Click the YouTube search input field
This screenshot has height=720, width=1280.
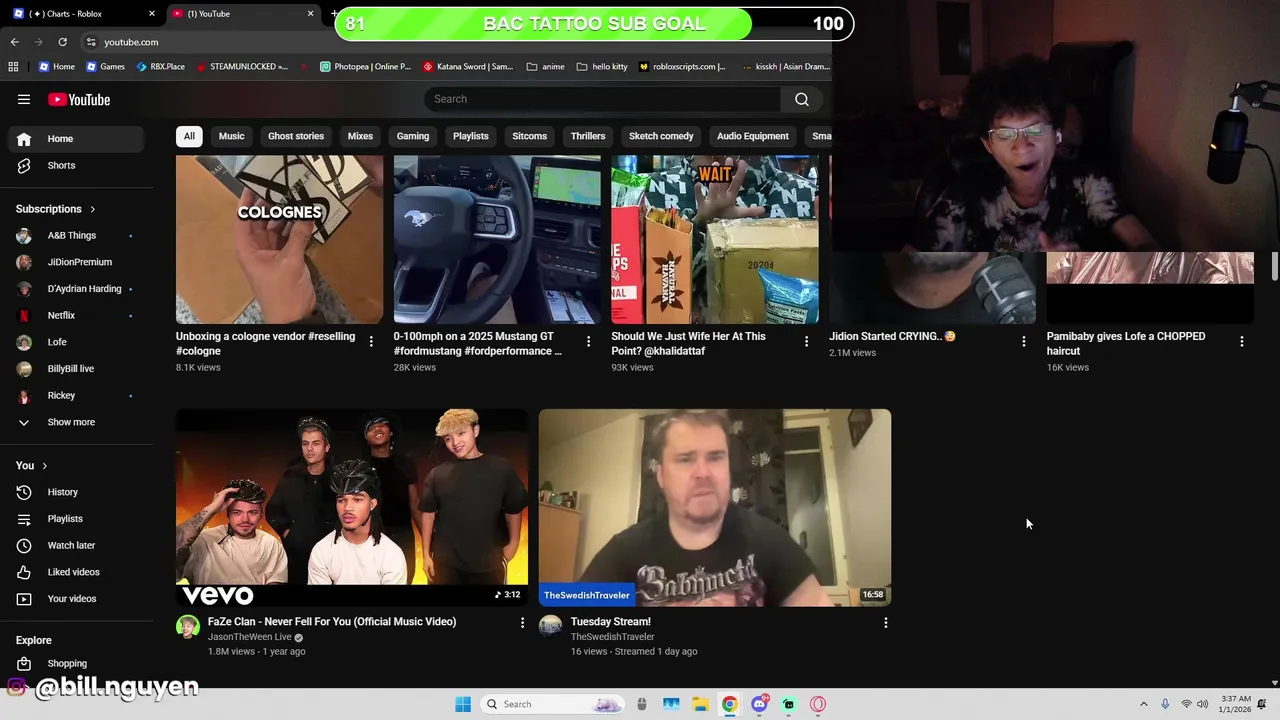click(x=603, y=99)
